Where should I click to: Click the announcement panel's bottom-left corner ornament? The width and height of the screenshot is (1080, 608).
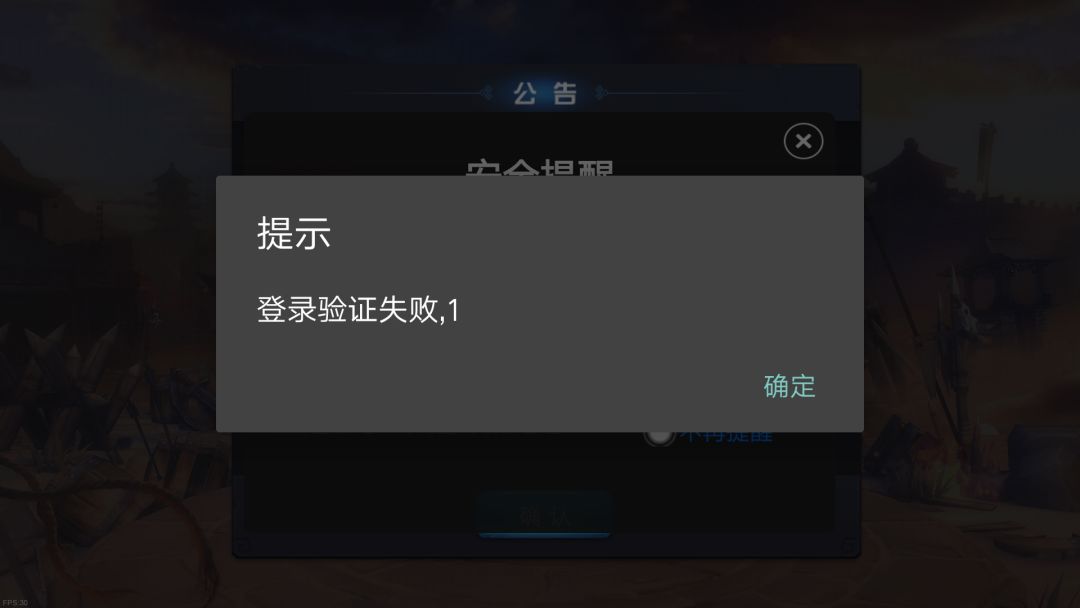click(242, 546)
